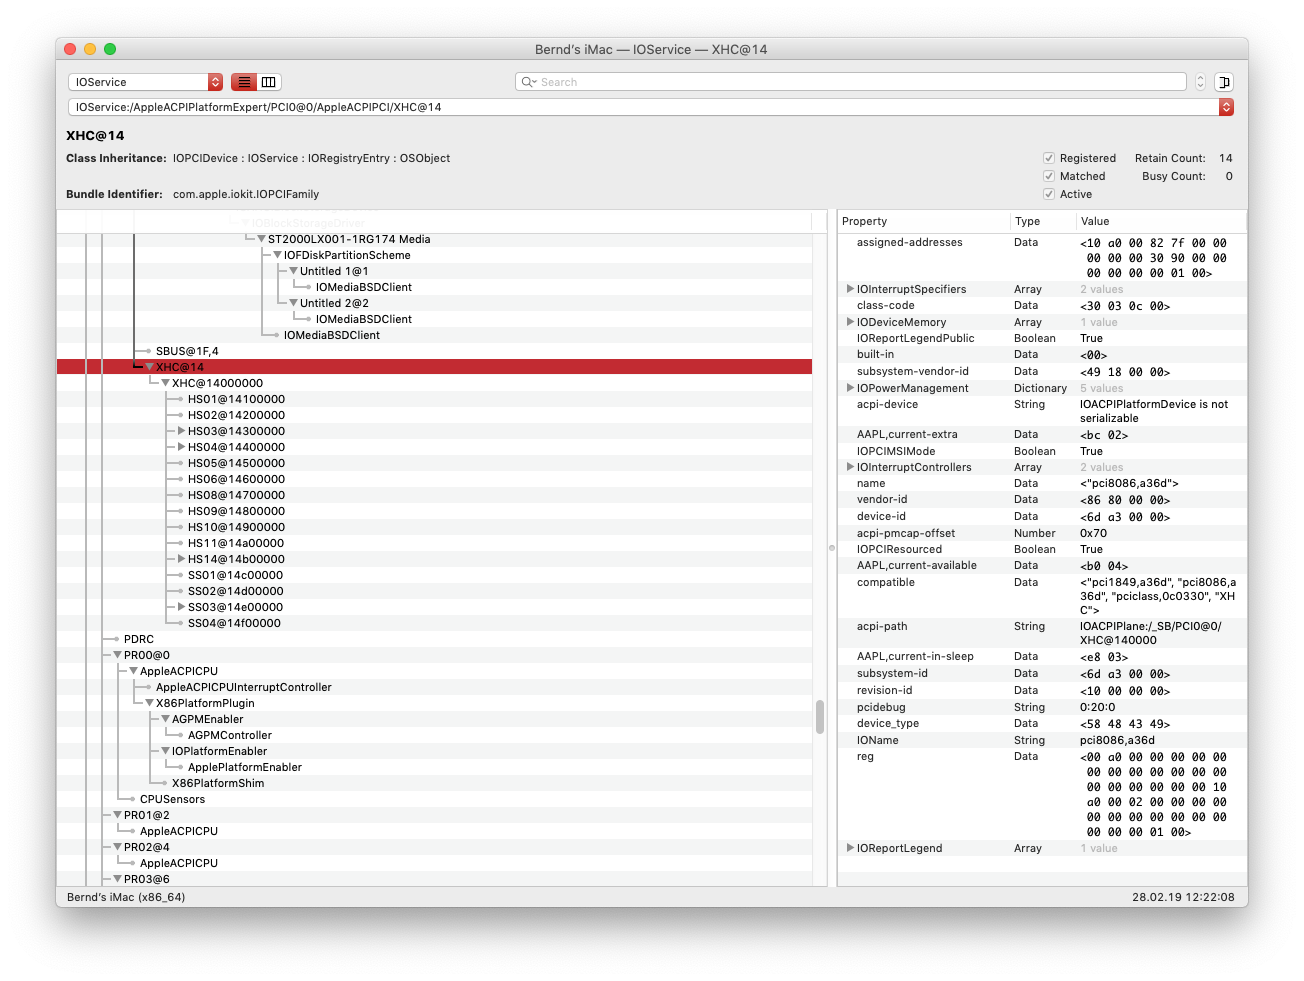This screenshot has width=1304, height=981.
Task: Select the subsystem-vendor-id property row
Action: pyautogui.click(x=1042, y=371)
